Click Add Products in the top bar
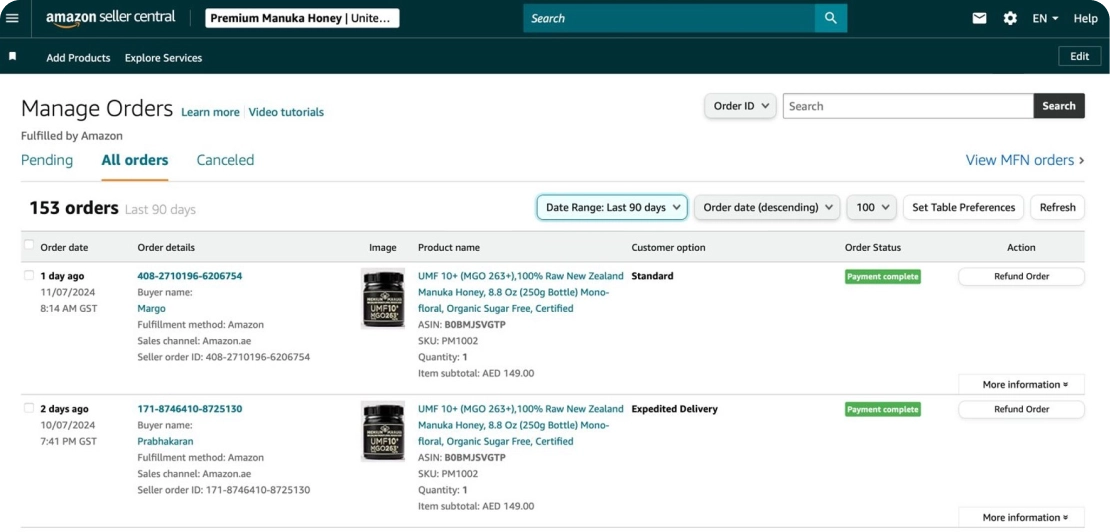Image resolution: width=1110 pixels, height=532 pixels. [x=79, y=58]
